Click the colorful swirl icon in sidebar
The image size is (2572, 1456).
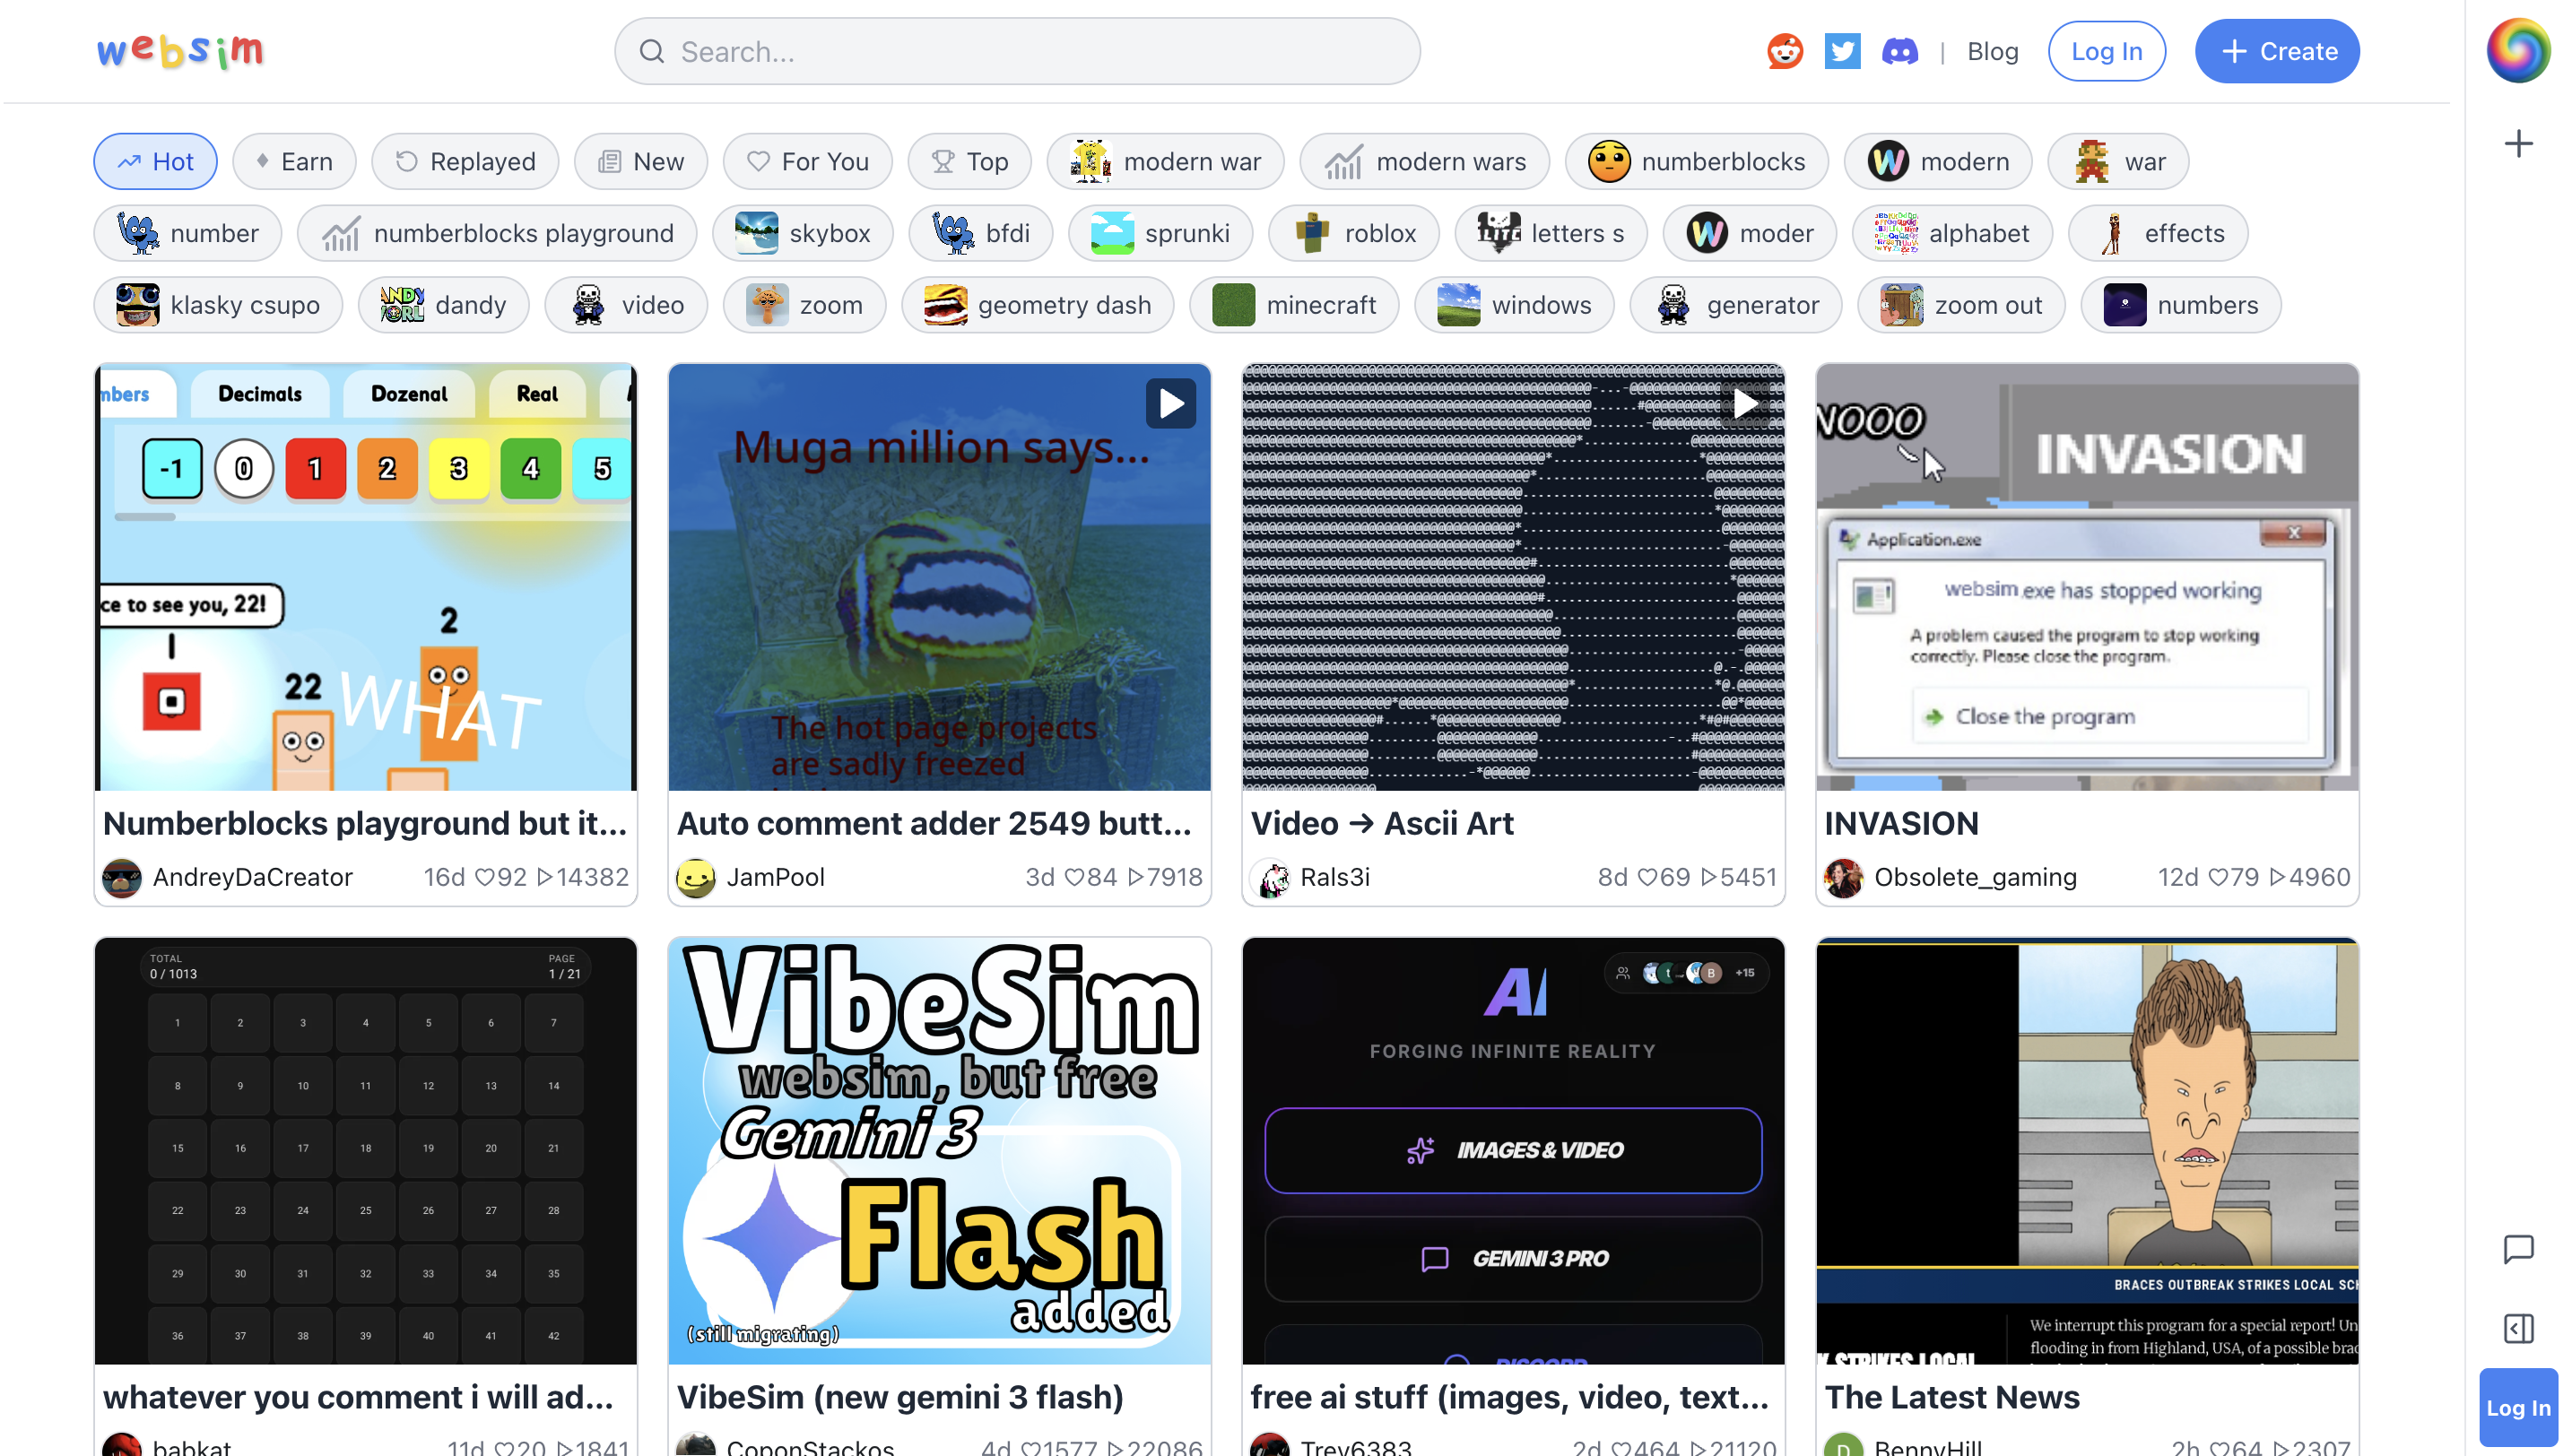[x=2518, y=51]
